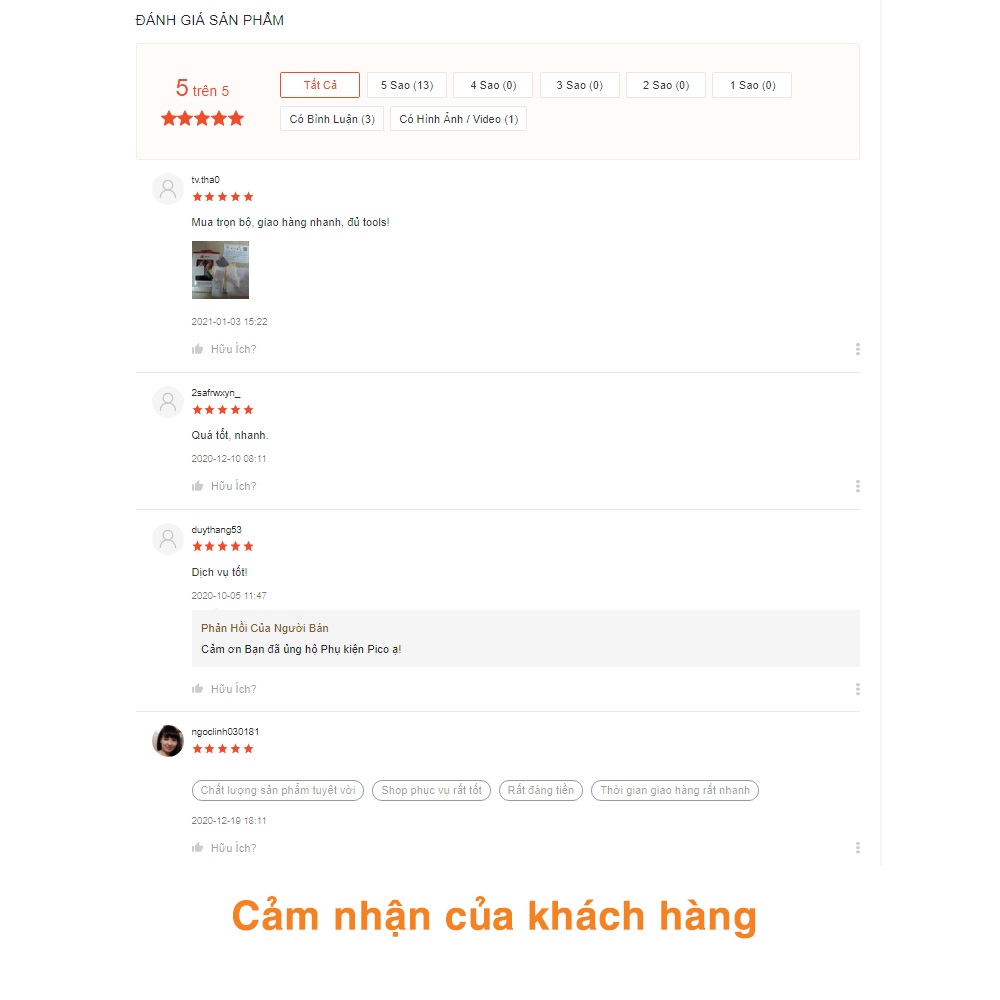
Task: Open more options for 2safrwxyn_ review
Action: [x=857, y=486]
